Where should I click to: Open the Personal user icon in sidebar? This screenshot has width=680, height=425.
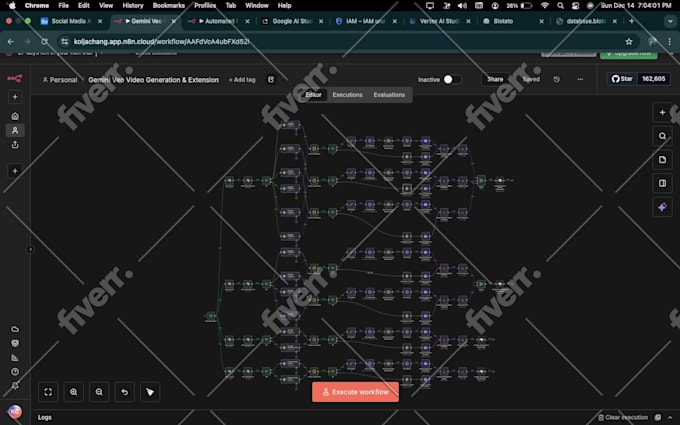click(15, 130)
